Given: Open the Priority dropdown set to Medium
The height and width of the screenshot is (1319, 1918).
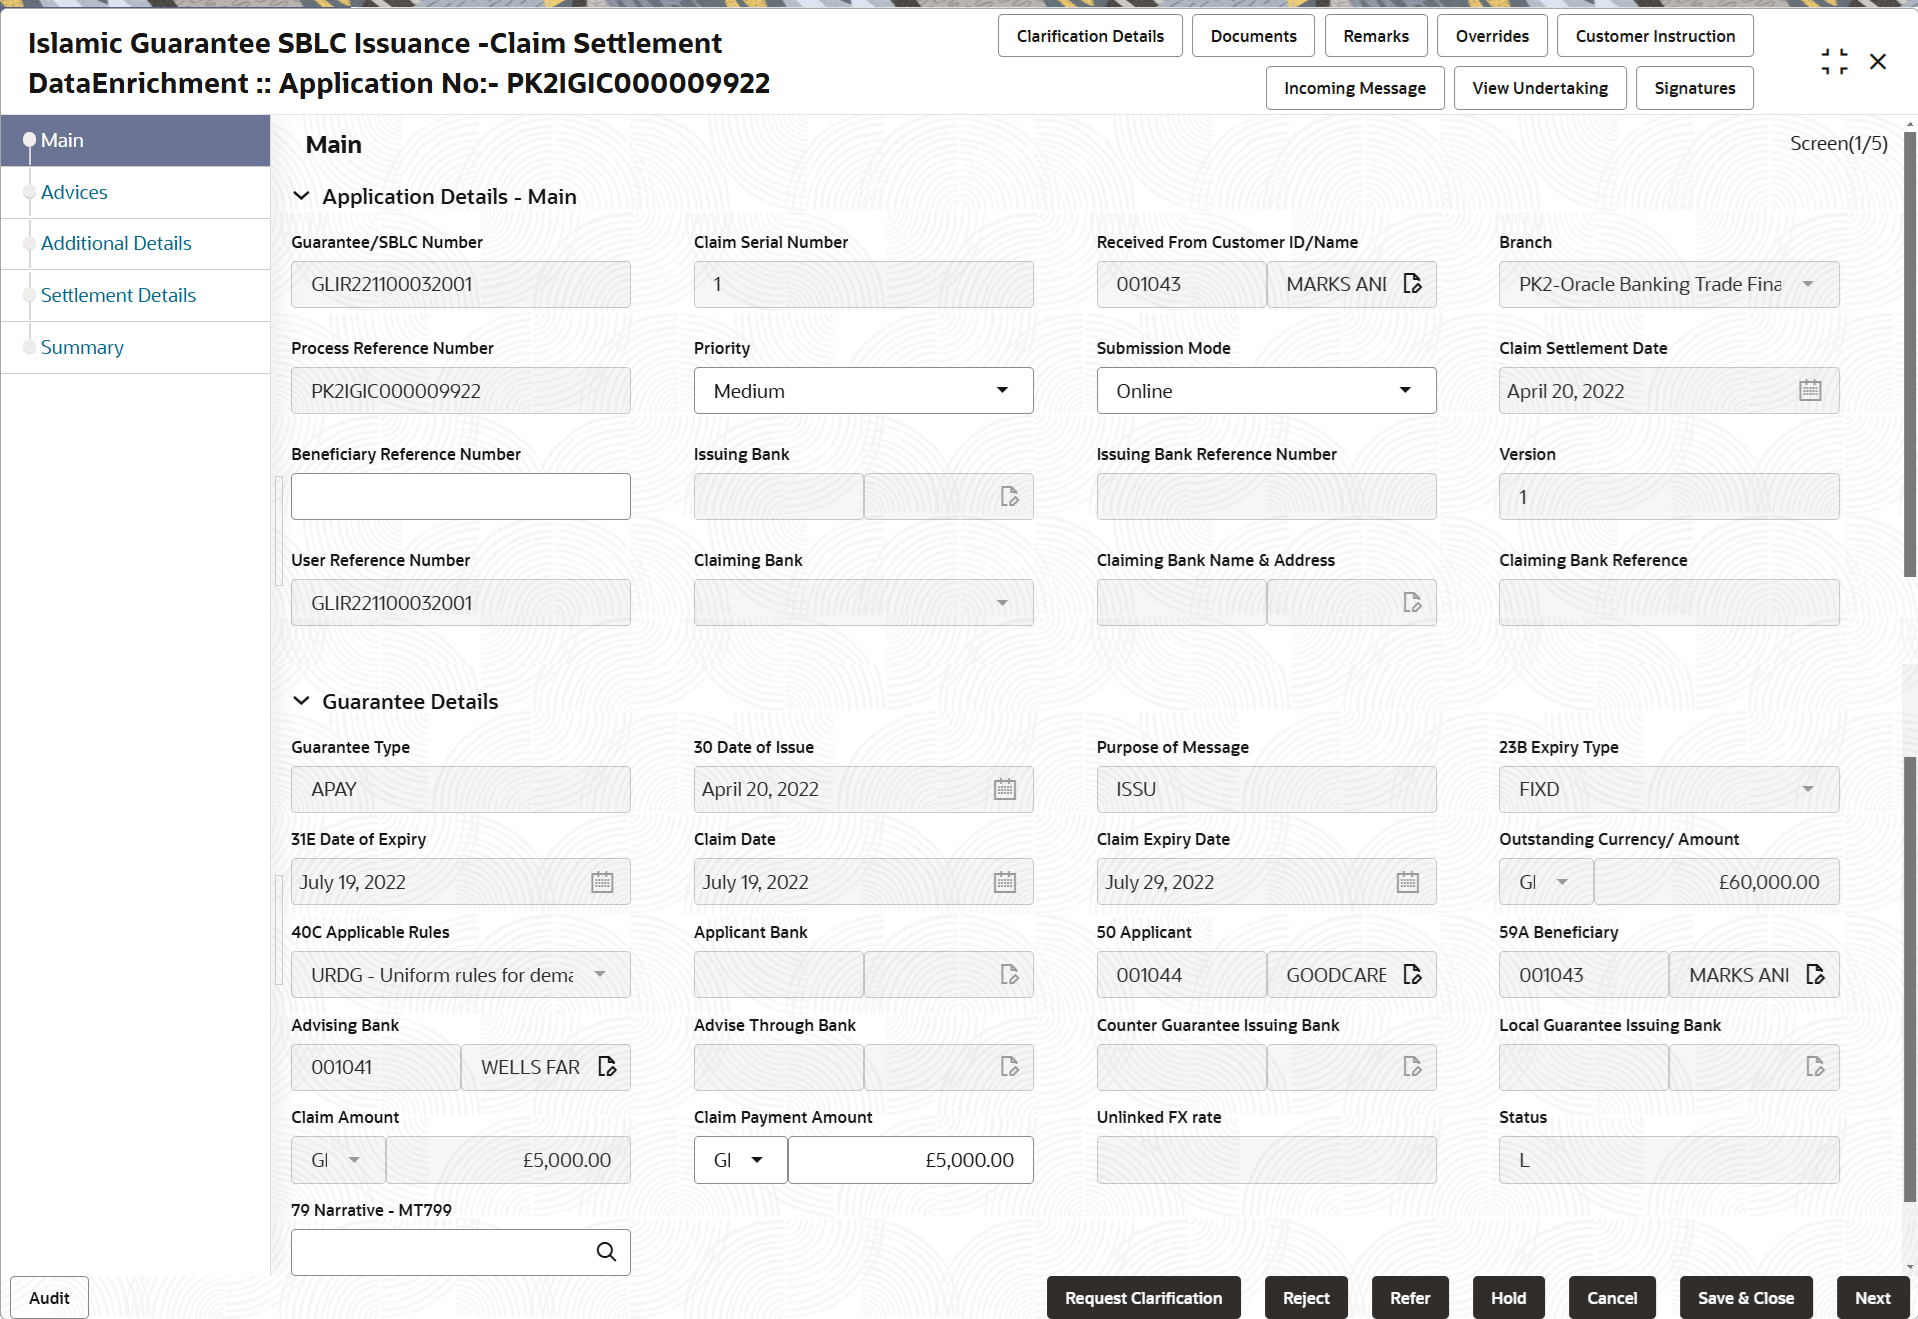Looking at the screenshot, I should click(x=864, y=391).
